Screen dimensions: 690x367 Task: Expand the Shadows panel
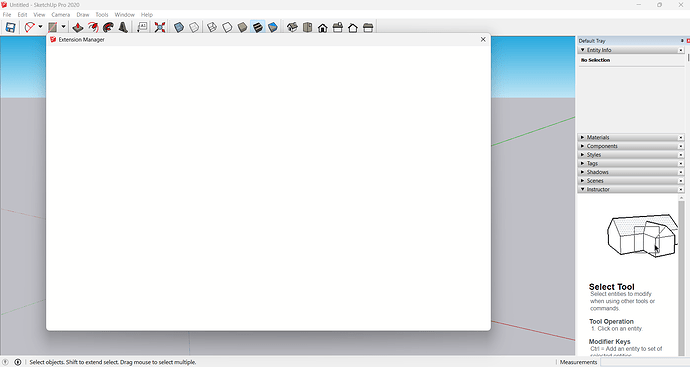[583, 172]
